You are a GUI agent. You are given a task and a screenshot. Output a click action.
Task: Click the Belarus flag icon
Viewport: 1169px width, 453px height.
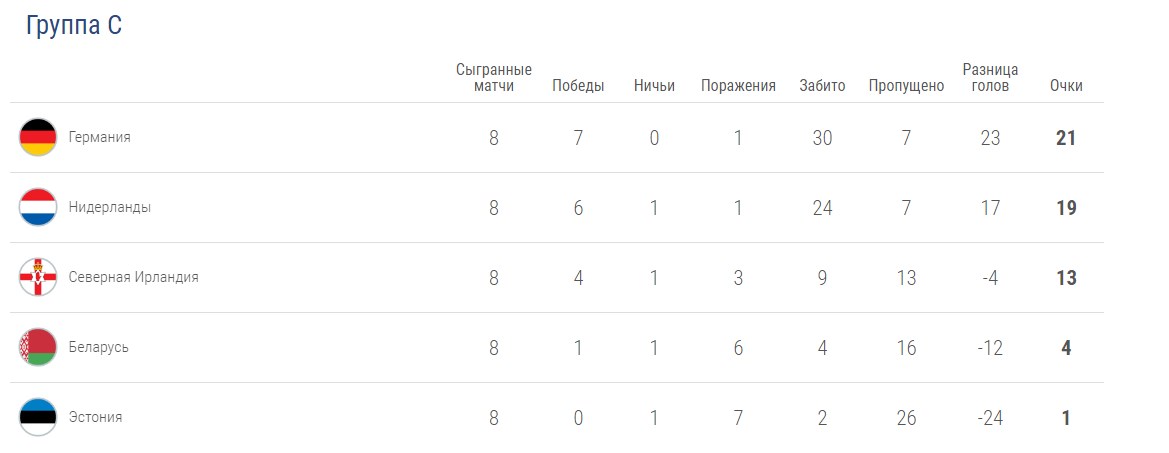tap(38, 347)
